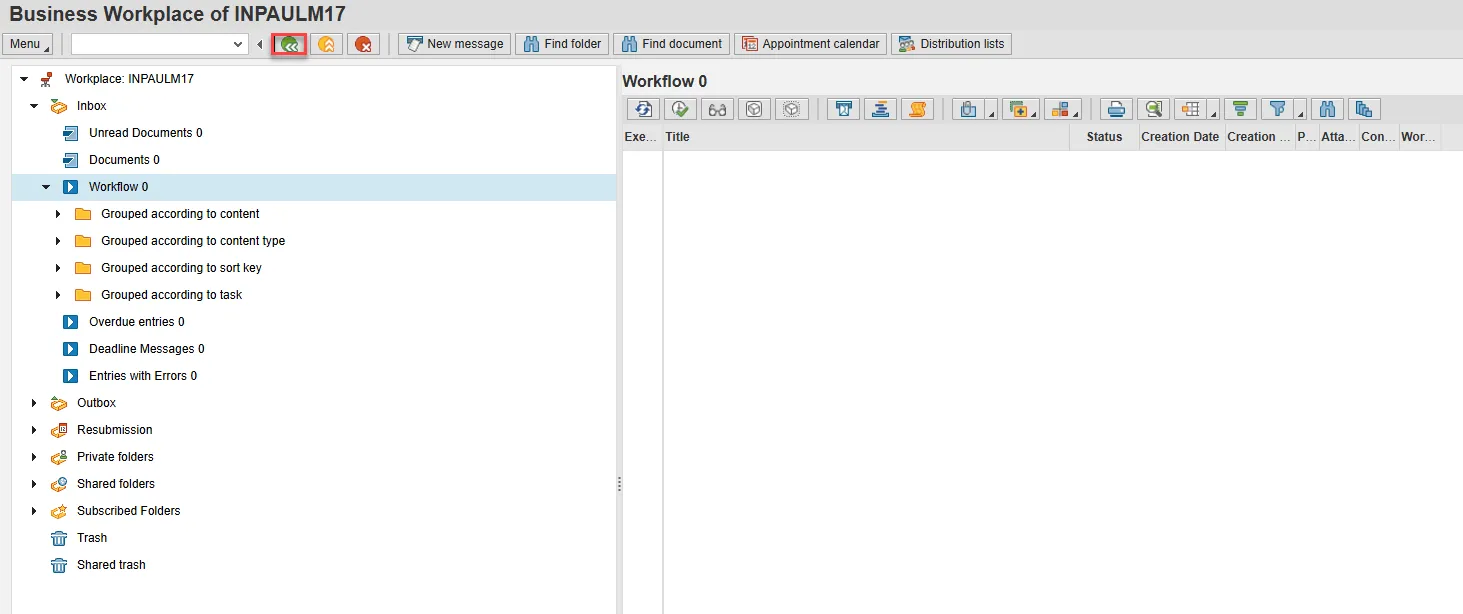Viewport: 1463px width, 614px height.
Task: Expand the Outbox folder
Action: (34, 403)
